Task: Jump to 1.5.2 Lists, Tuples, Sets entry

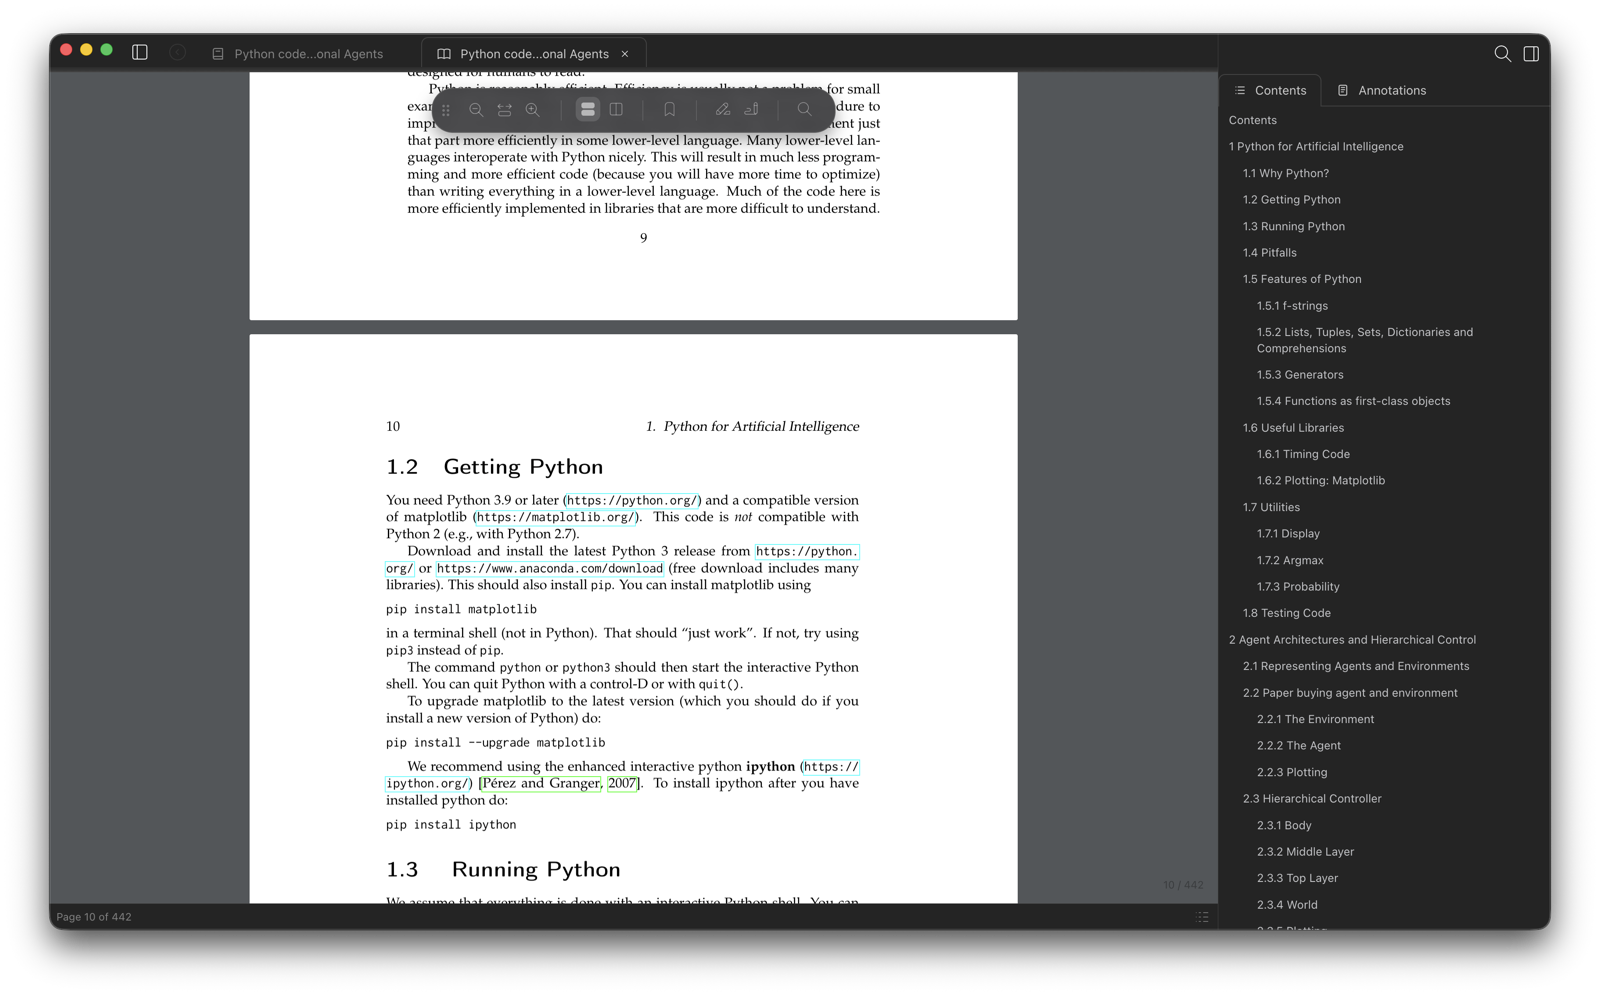Action: [x=1364, y=340]
